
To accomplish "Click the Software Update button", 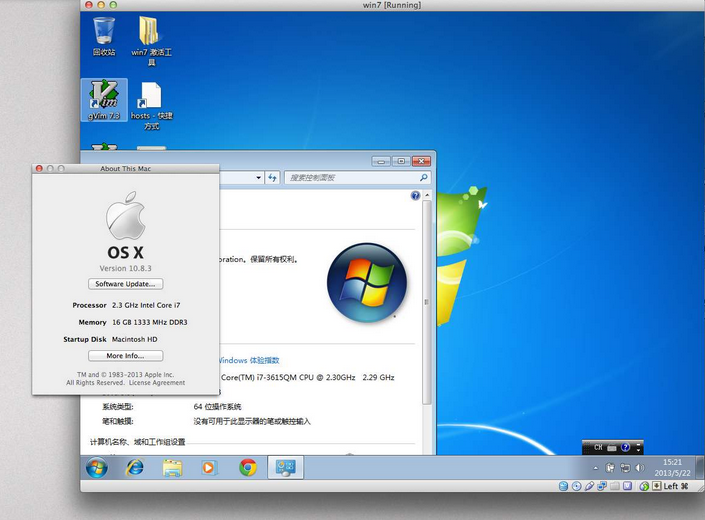I will click(x=125, y=284).
